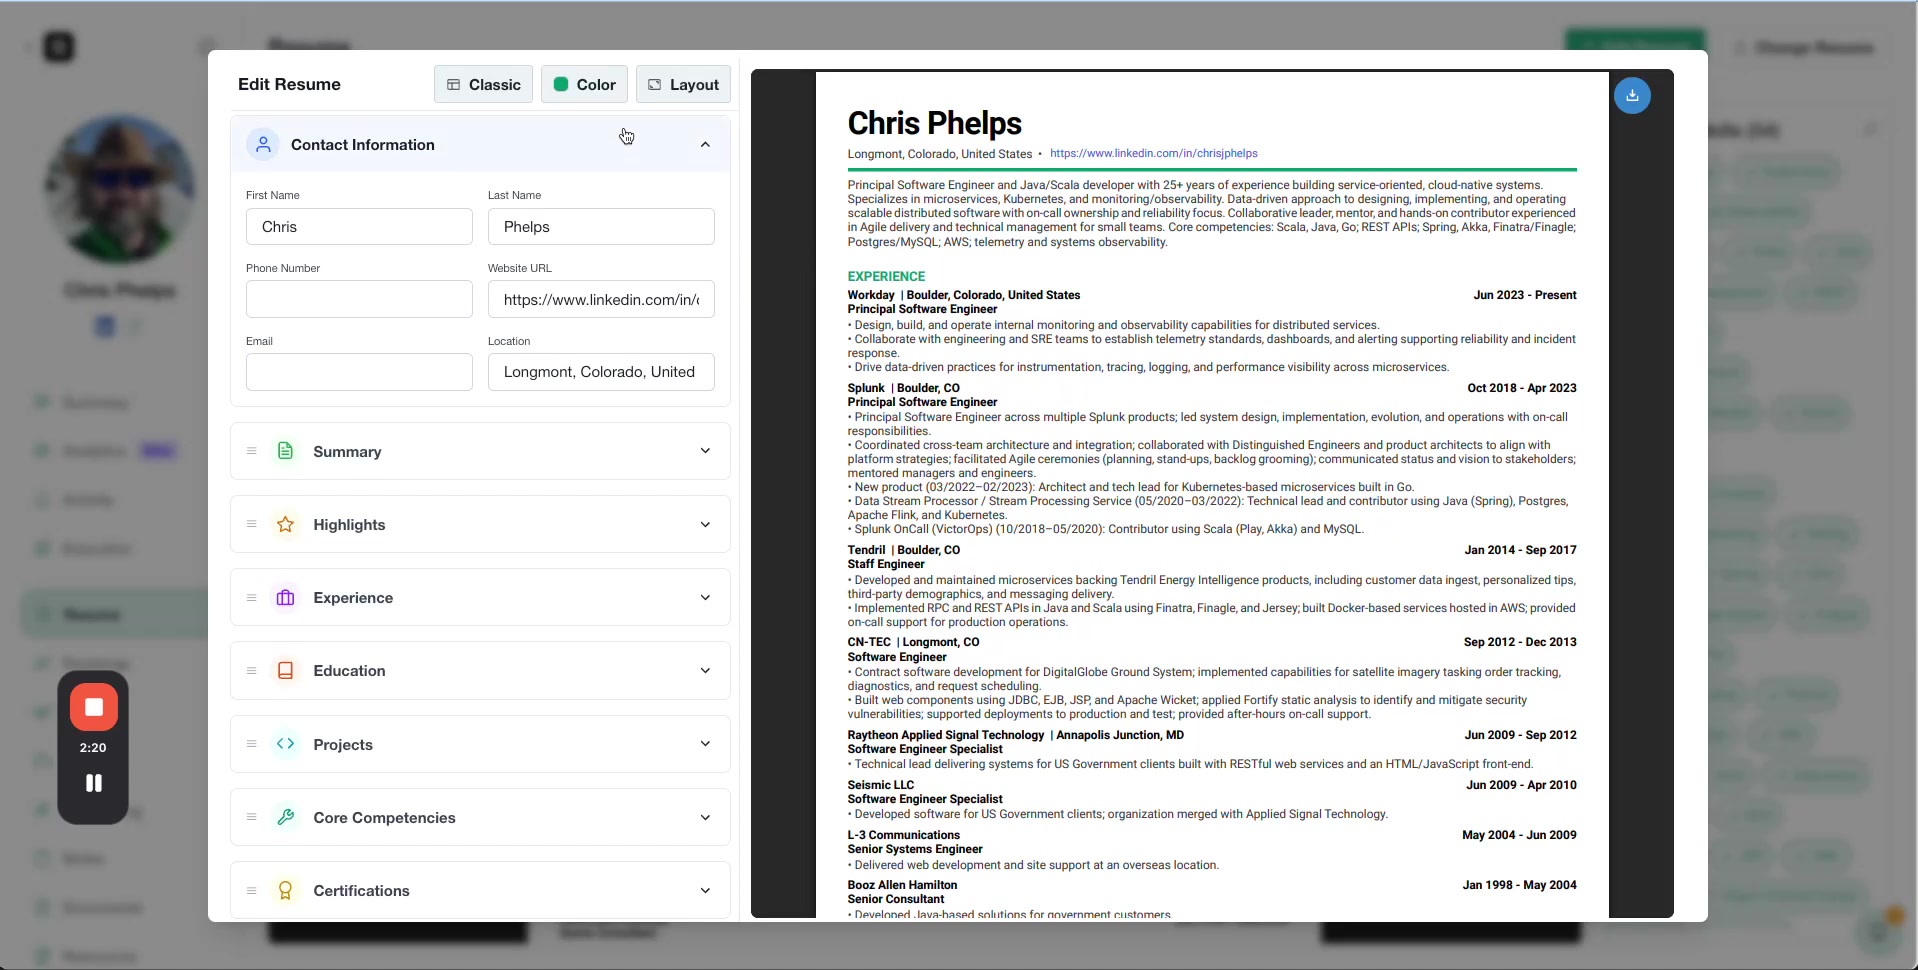Click the Contact Information person icon
The height and width of the screenshot is (970, 1918).
pos(263,144)
